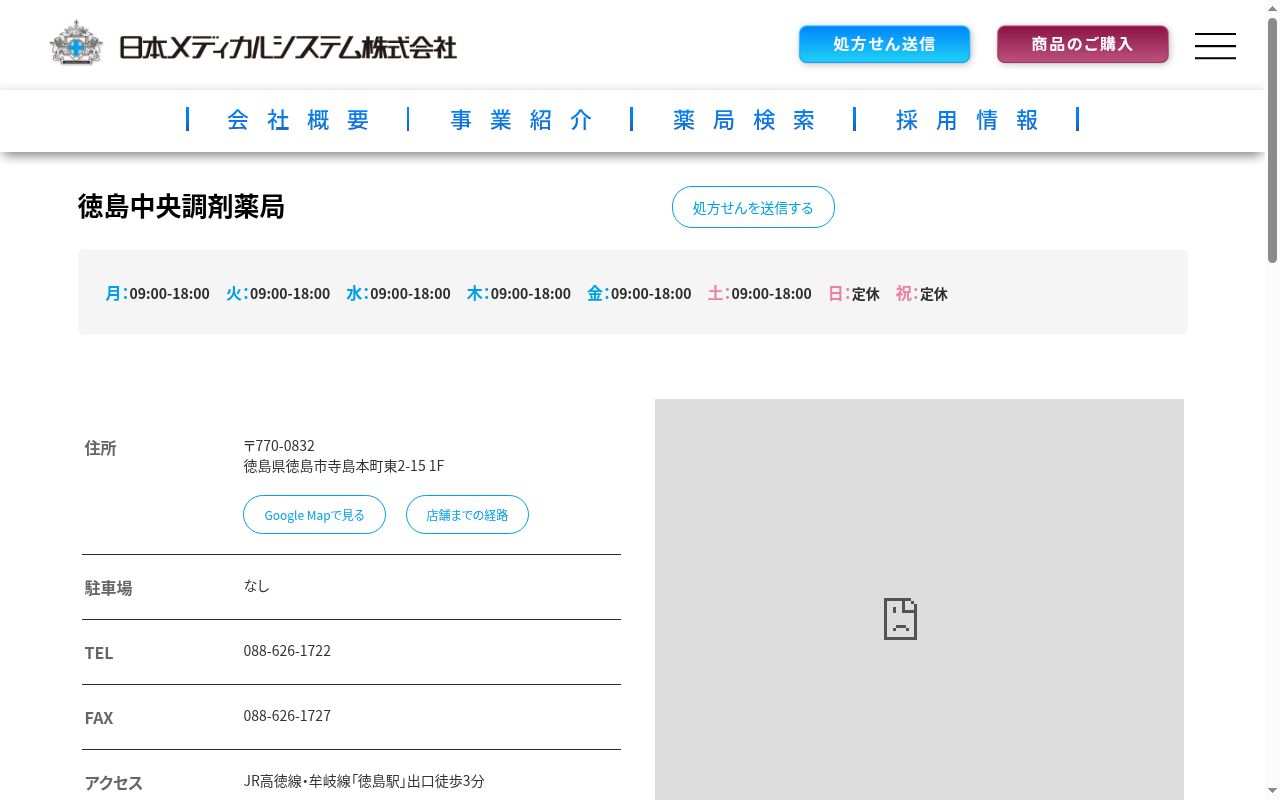Image resolution: width=1280 pixels, height=800 pixels.
Task: Click the FAX number 088-626-1727
Action: 287,716
